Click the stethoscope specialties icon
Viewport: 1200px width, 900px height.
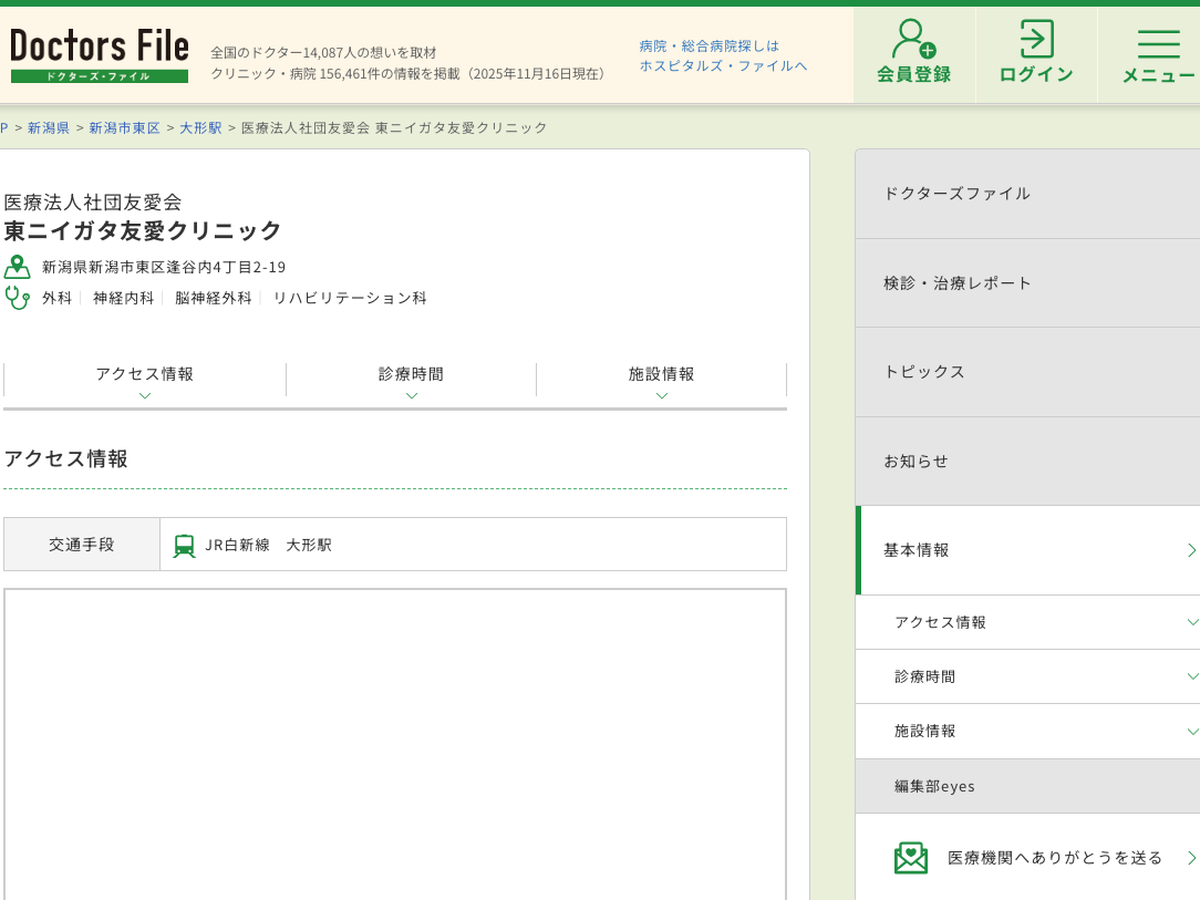pyautogui.click(x=17, y=297)
